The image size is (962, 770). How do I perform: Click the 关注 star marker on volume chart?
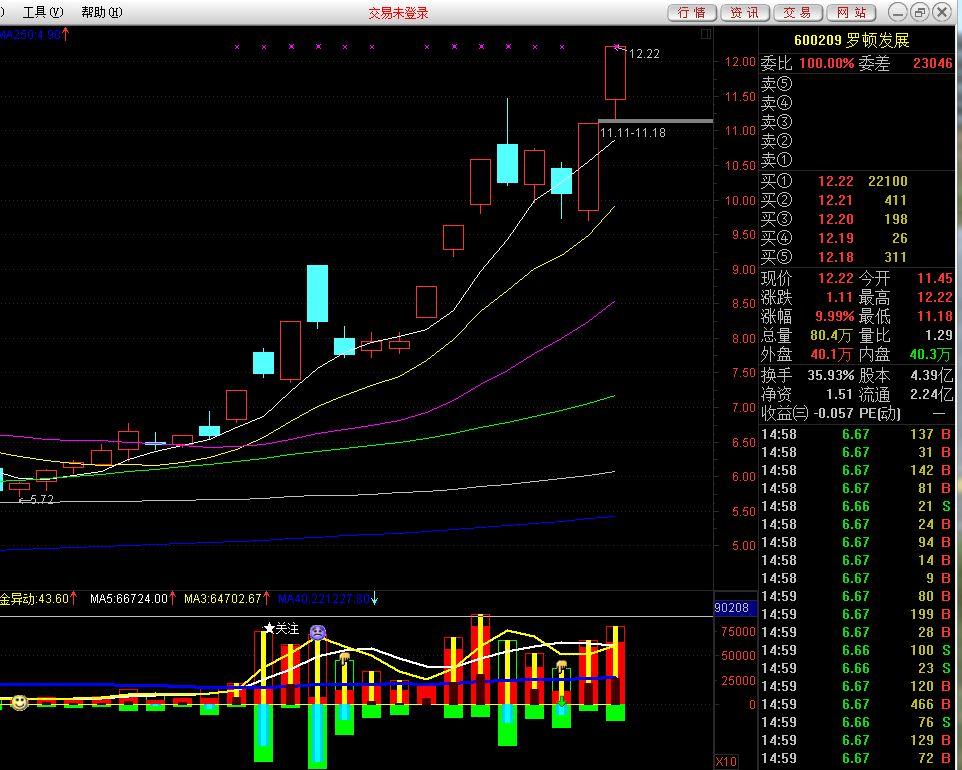pyautogui.click(x=281, y=629)
